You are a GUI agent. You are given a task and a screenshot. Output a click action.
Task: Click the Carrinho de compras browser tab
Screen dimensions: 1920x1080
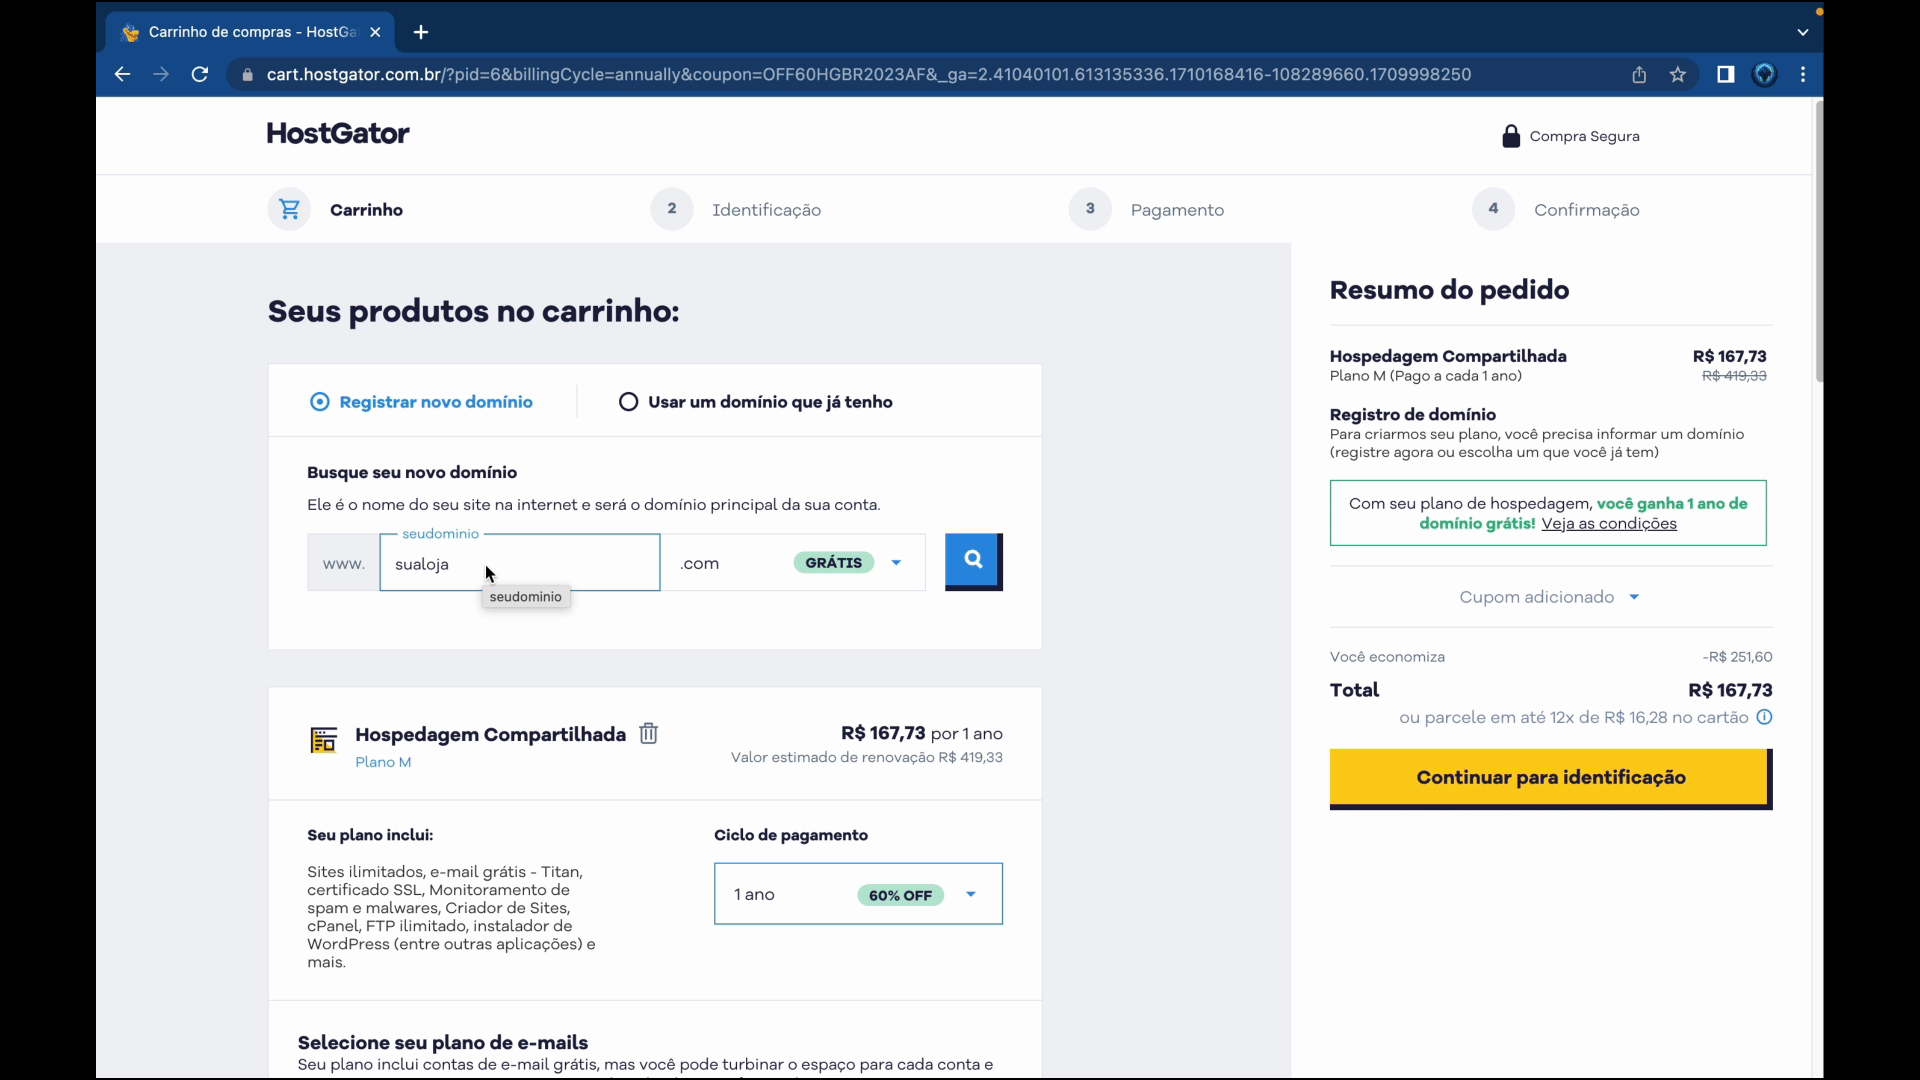250,32
